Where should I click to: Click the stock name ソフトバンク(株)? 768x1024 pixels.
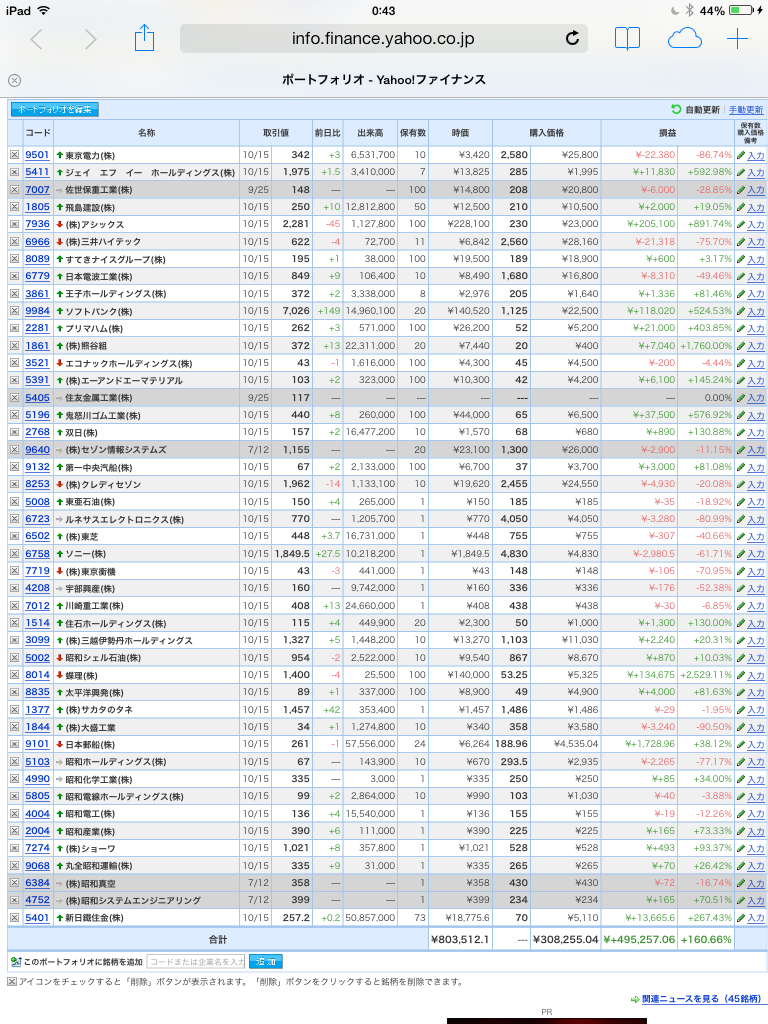pos(99,312)
